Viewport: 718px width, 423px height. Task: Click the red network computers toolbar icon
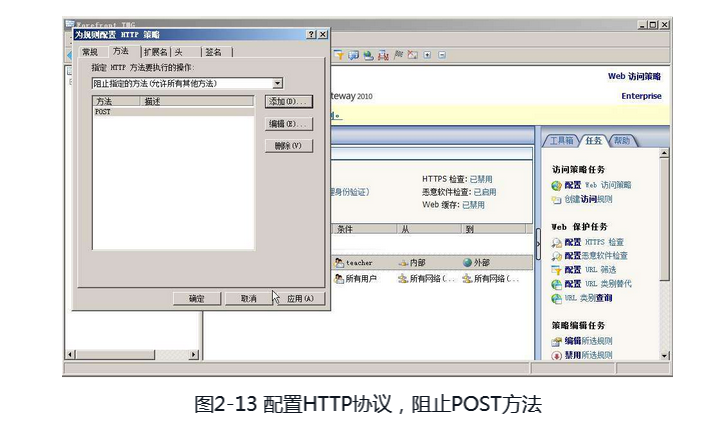[x=383, y=55]
